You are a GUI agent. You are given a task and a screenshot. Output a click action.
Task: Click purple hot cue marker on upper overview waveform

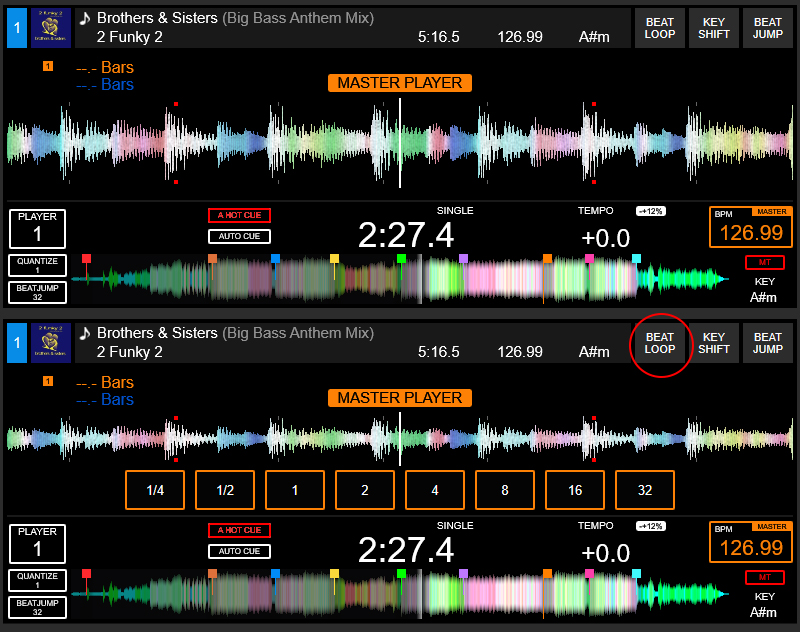tap(463, 259)
